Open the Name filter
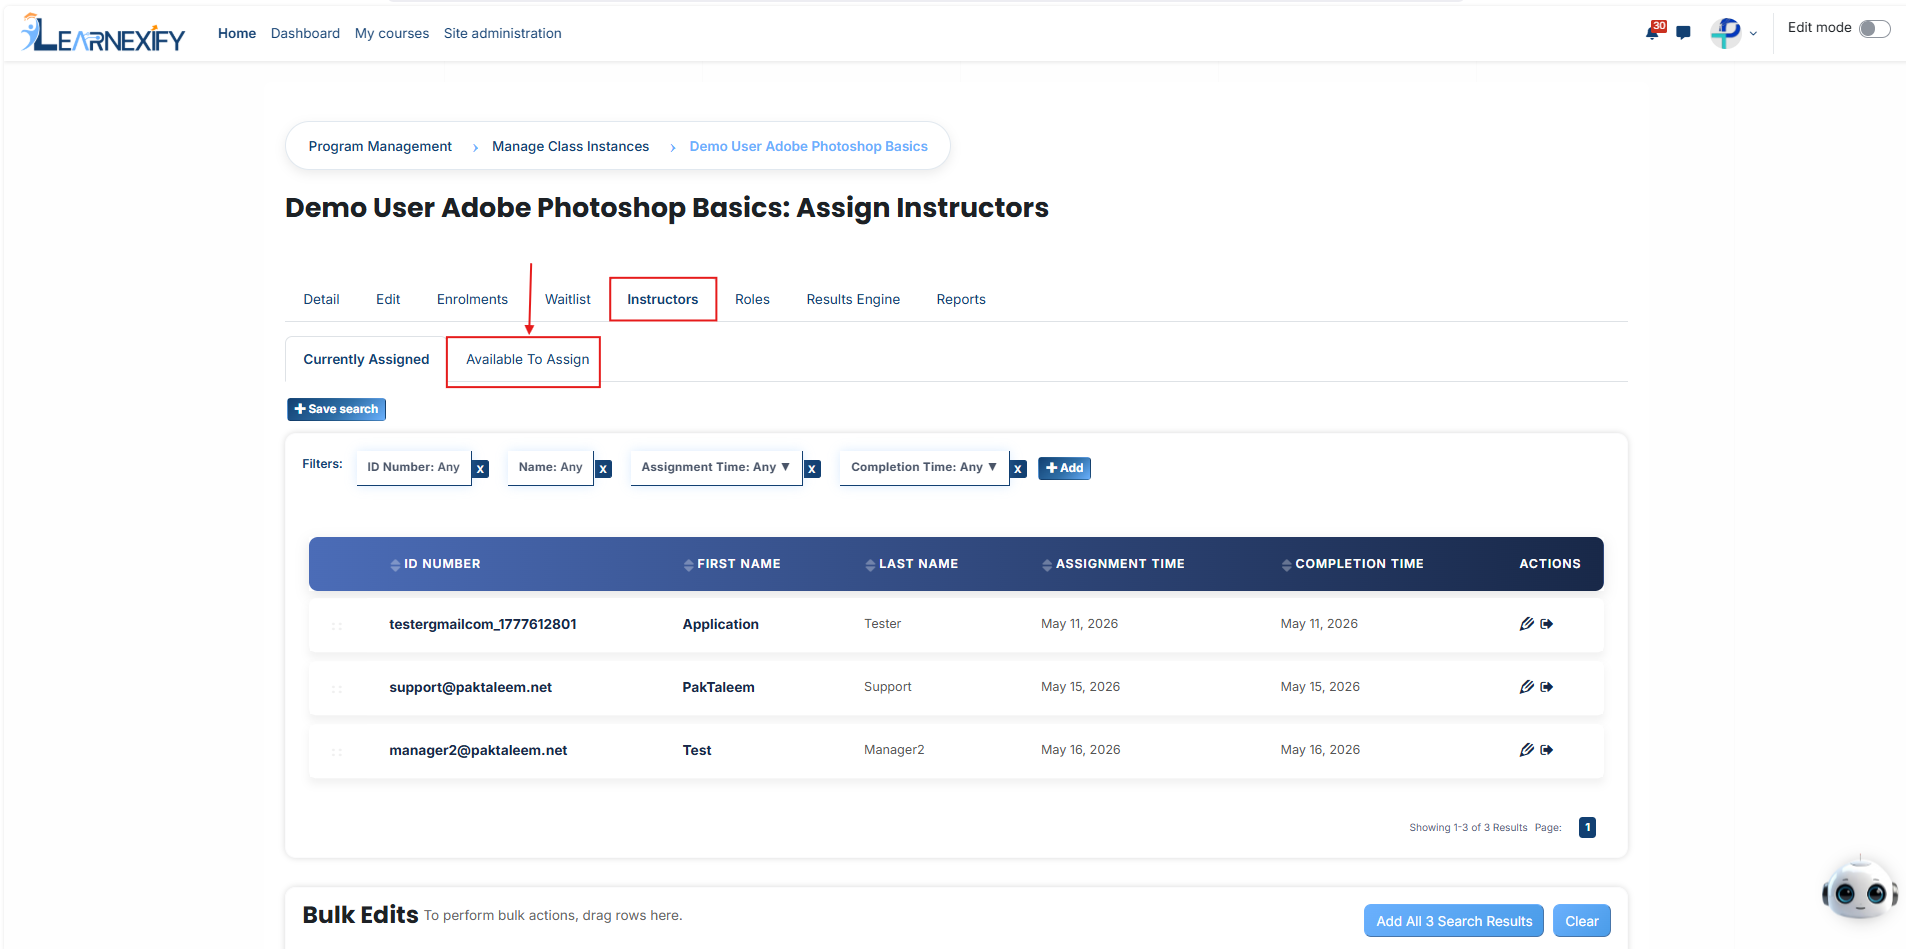Screen dimensions: 1906x949 click(550, 467)
